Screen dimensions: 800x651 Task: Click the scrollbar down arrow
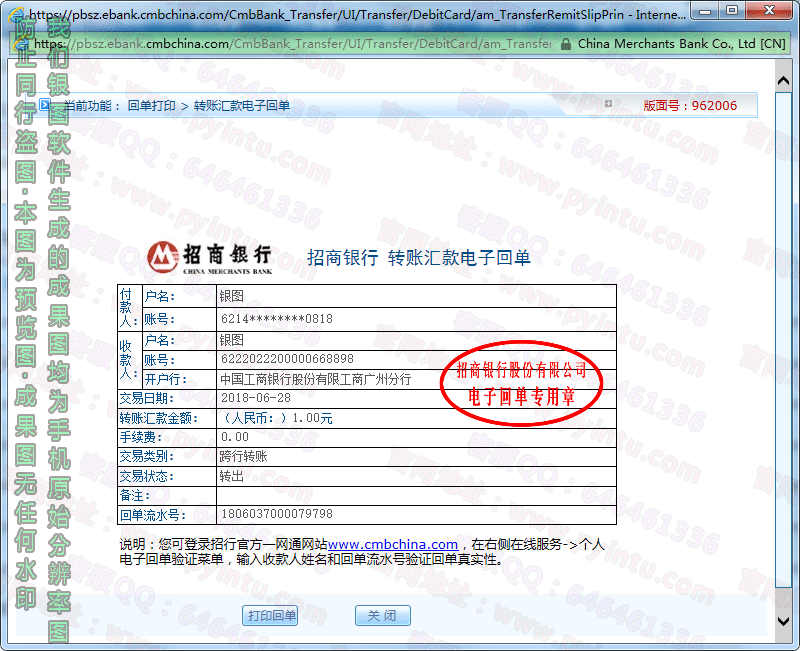click(x=783, y=621)
